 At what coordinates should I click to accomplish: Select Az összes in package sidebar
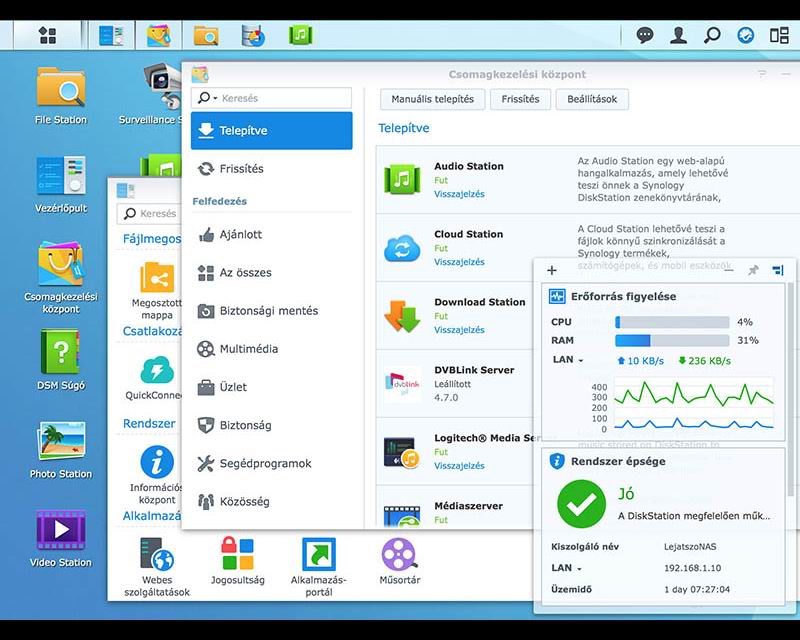(245, 272)
